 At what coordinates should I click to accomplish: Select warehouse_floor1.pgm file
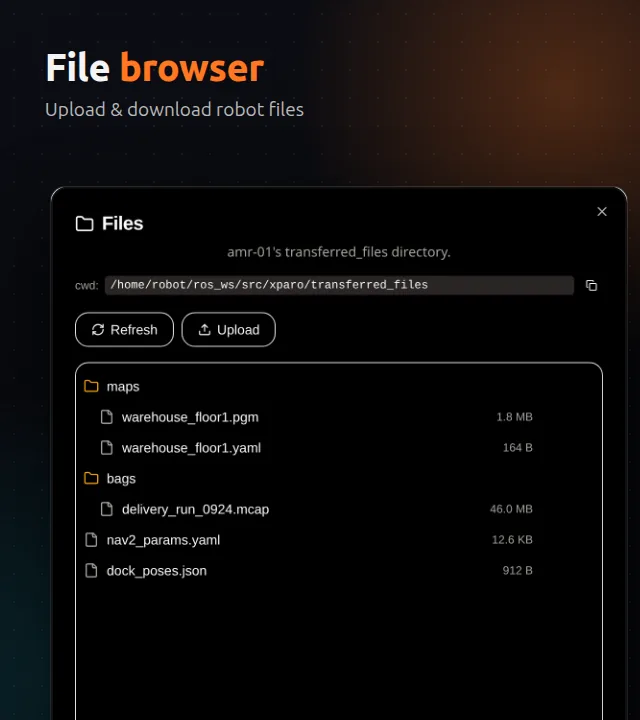339,417
